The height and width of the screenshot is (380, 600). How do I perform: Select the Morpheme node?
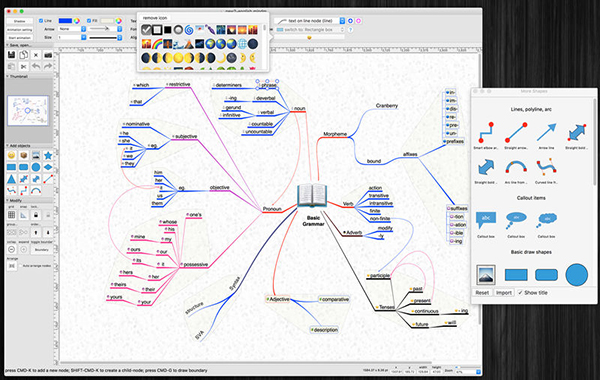pos(335,134)
